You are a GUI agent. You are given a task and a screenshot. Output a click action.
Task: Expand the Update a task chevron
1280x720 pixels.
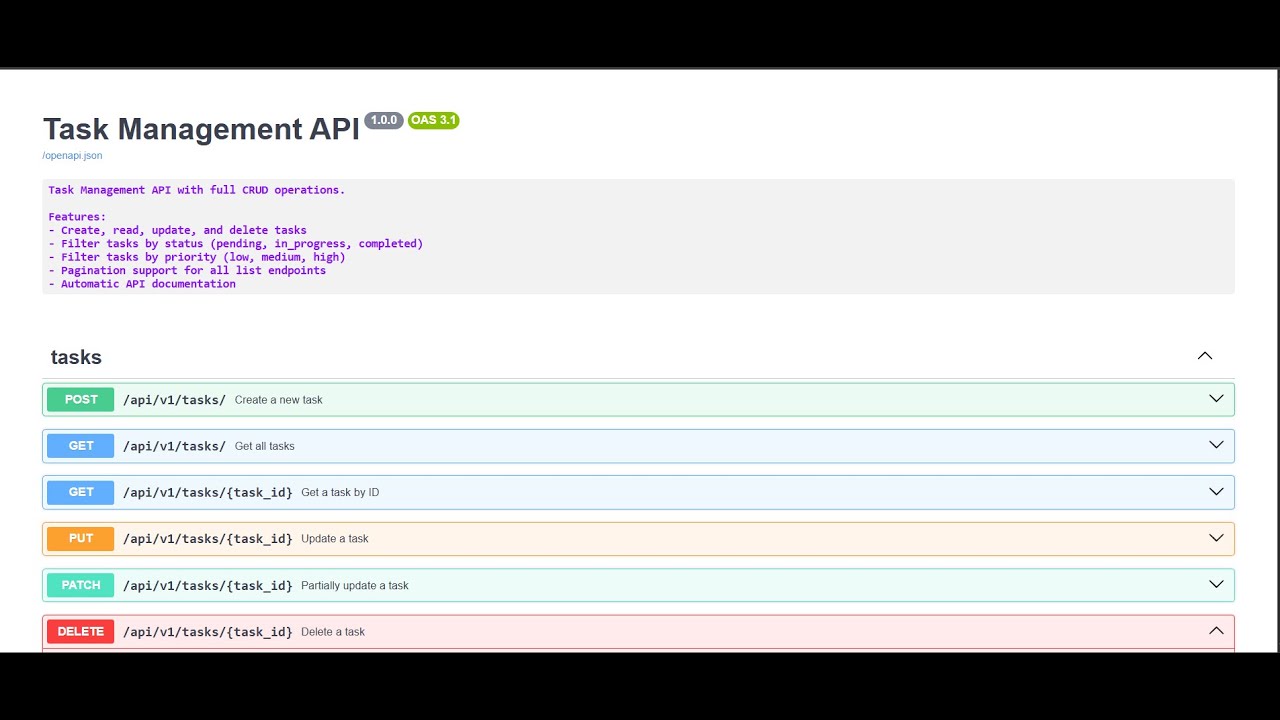(1216, 538)
